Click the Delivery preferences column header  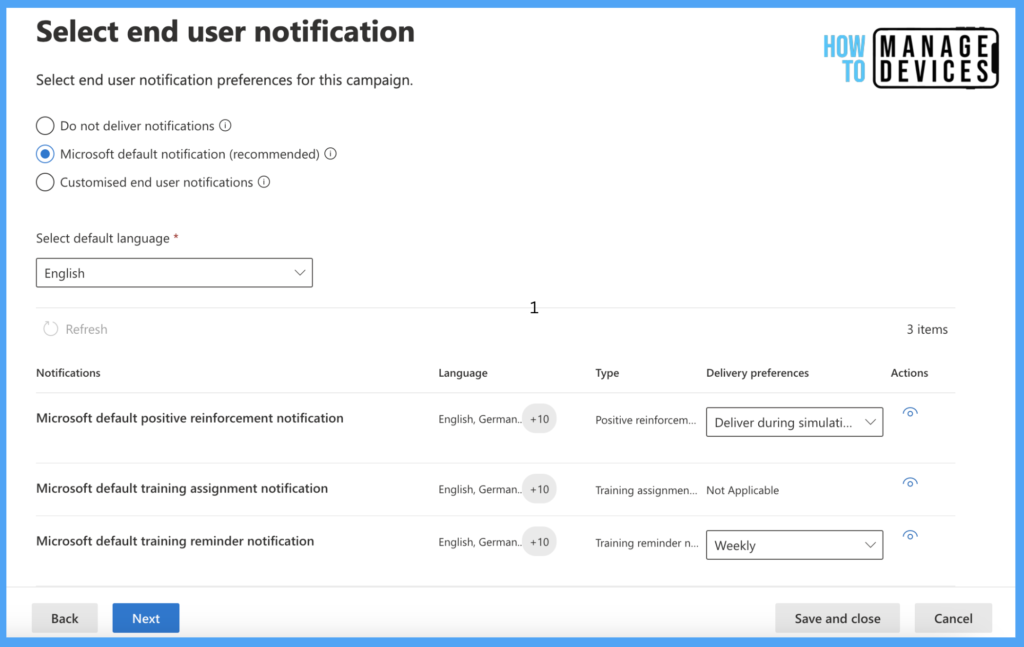pos(757,373)
